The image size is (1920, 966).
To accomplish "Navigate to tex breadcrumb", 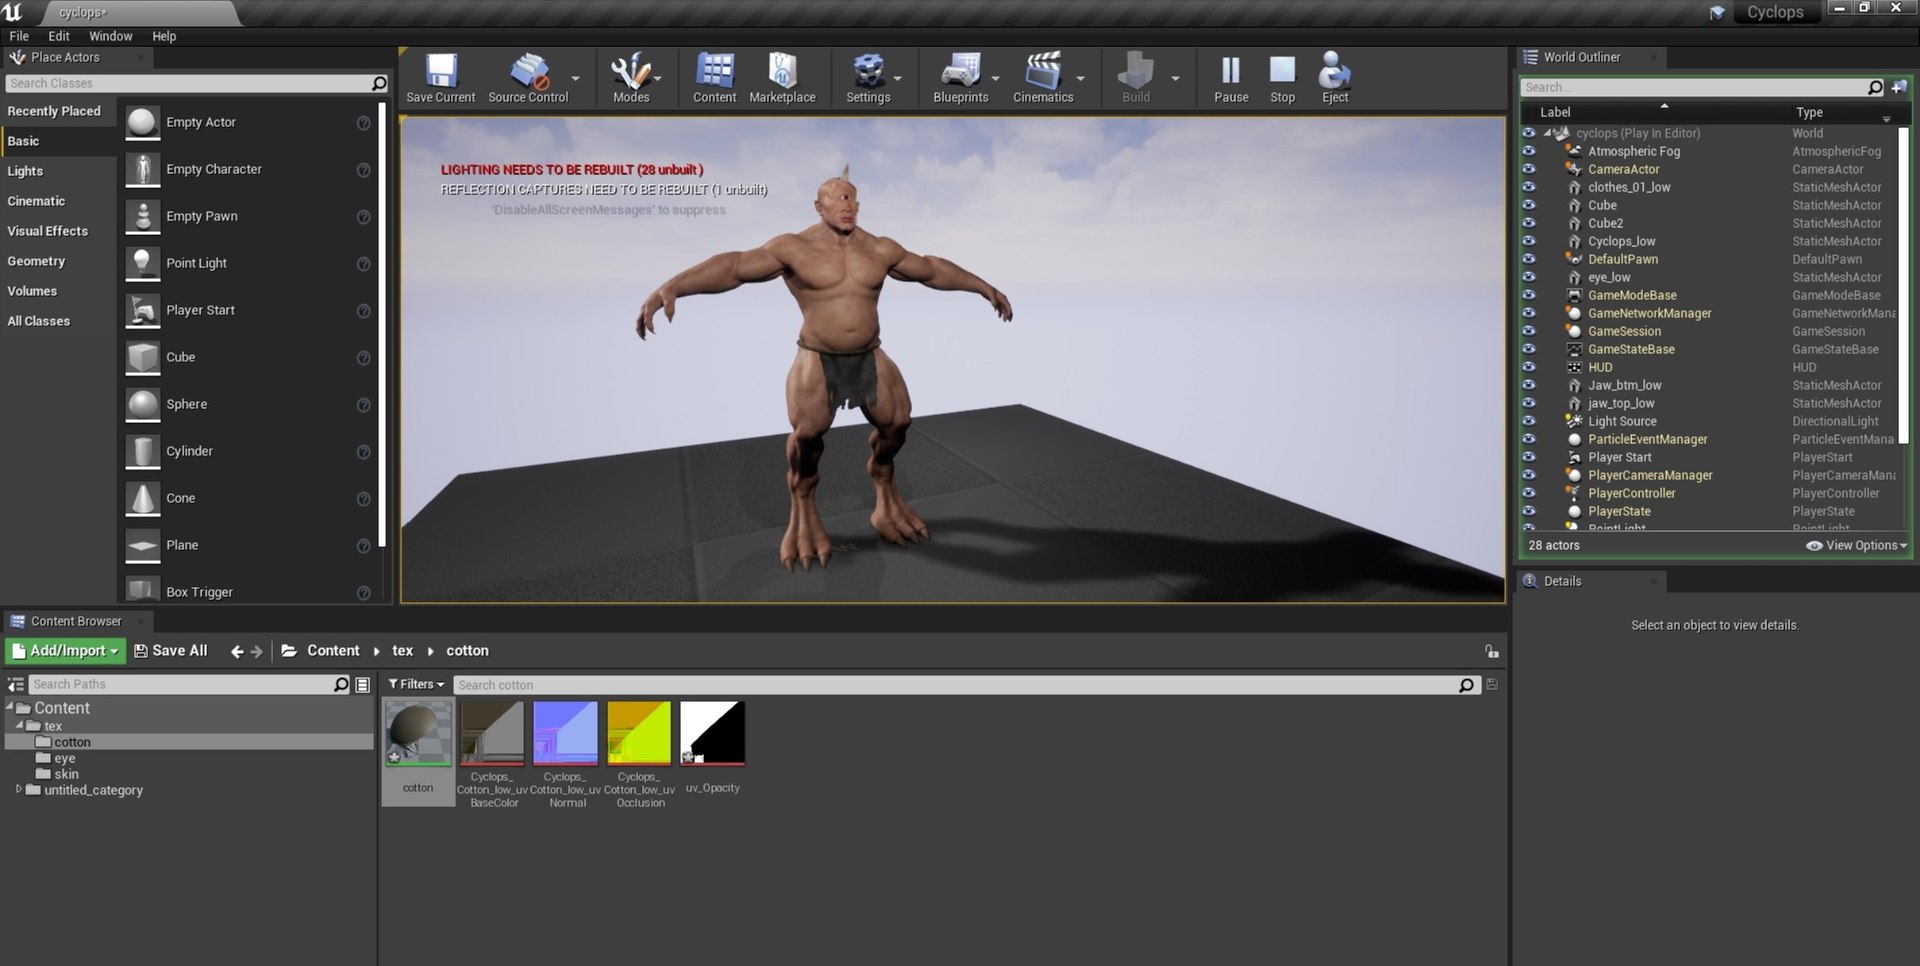I will 402,651.
